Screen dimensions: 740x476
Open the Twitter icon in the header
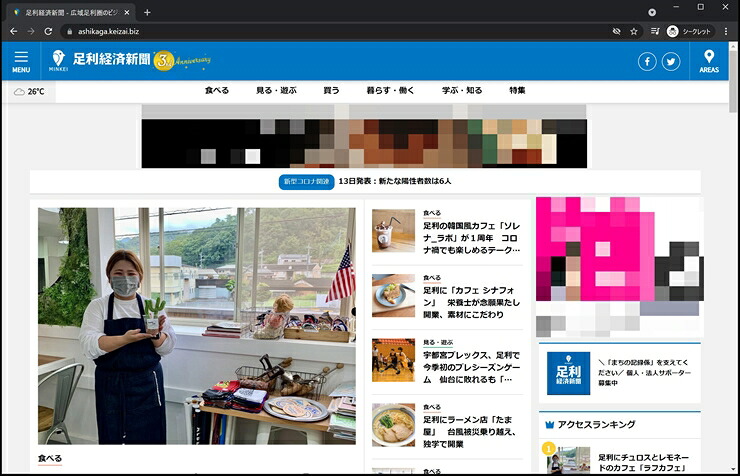coord(671,61)
